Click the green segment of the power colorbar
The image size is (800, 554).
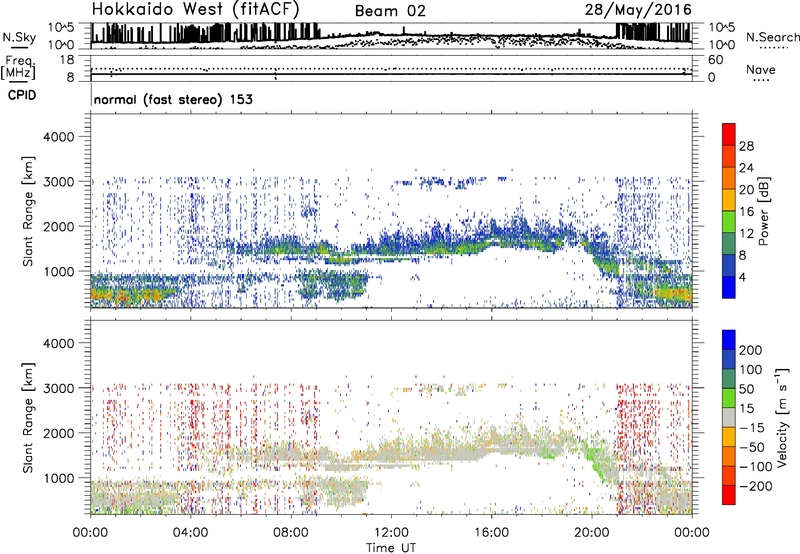coord(729,221)
